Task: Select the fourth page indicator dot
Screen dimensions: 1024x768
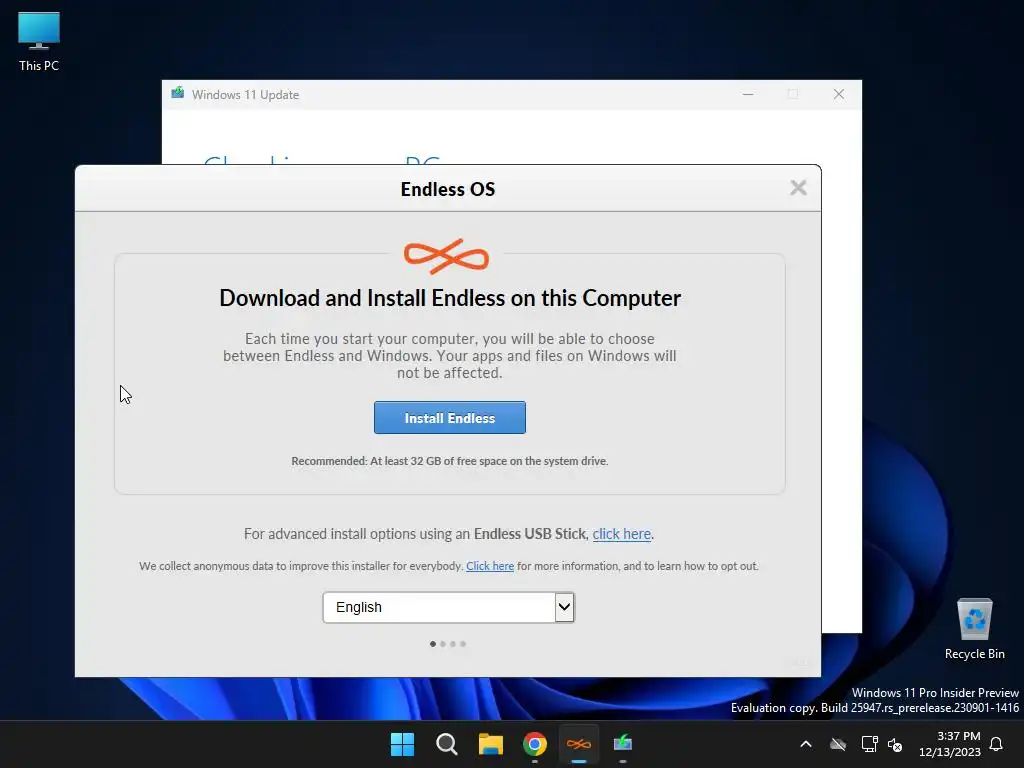Action: [463, 644]
